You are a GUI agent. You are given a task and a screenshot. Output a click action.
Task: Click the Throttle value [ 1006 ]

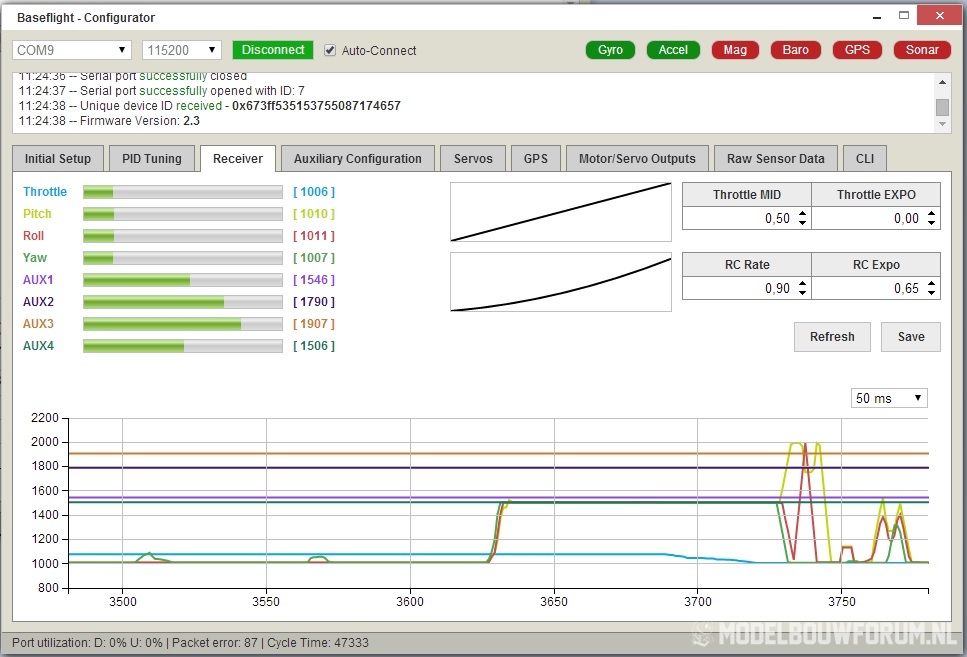pos(314,192)
